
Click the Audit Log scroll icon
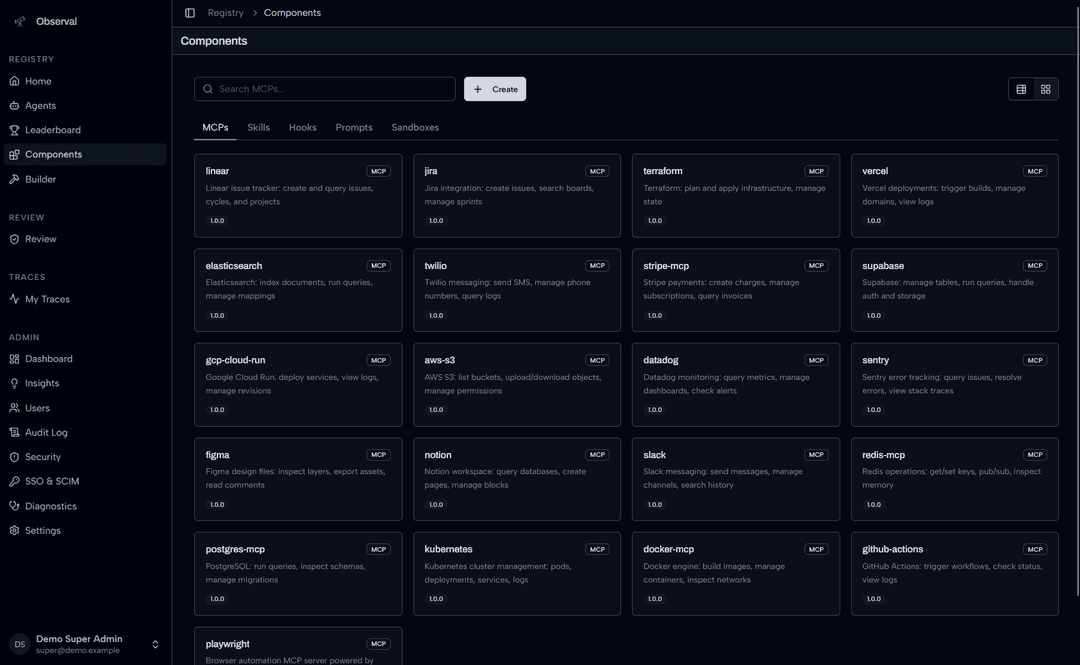[14, 433]
